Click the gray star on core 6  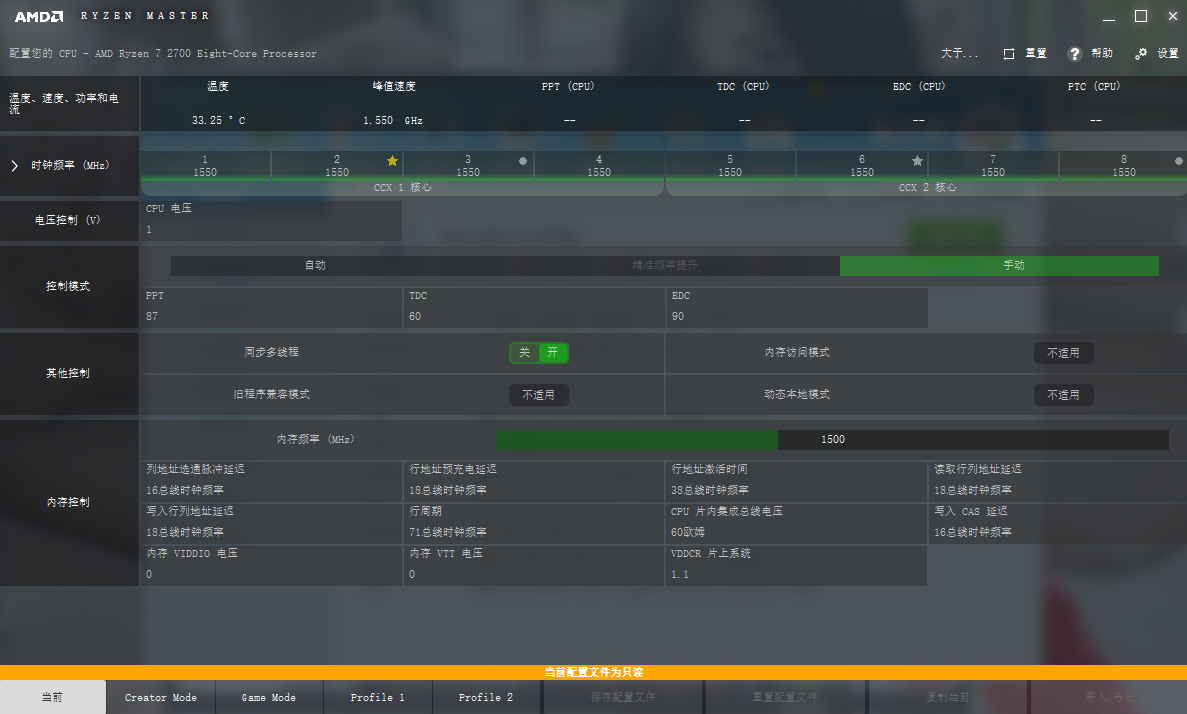coord(917,160)
